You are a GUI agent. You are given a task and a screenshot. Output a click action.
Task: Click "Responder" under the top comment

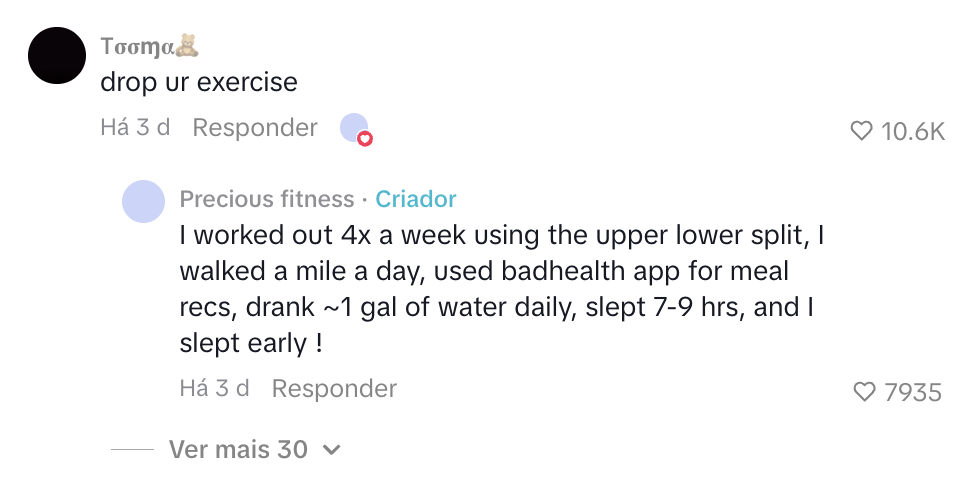point(255,128)
